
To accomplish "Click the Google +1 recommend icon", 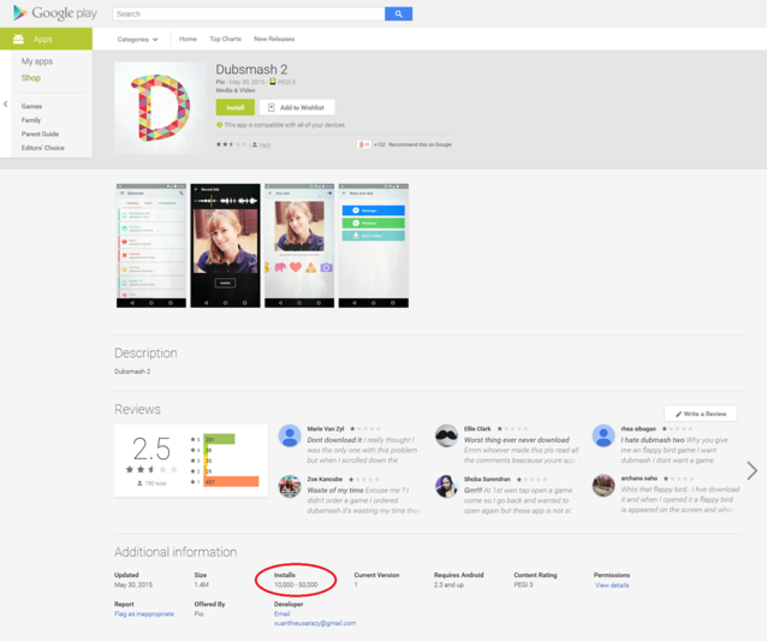I will click(x=364, y=144).
